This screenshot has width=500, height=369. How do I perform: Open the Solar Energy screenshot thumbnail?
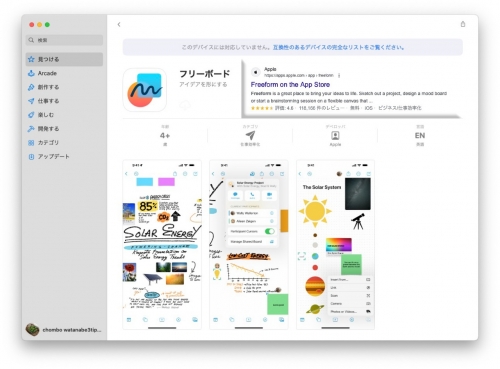(162, 245)
